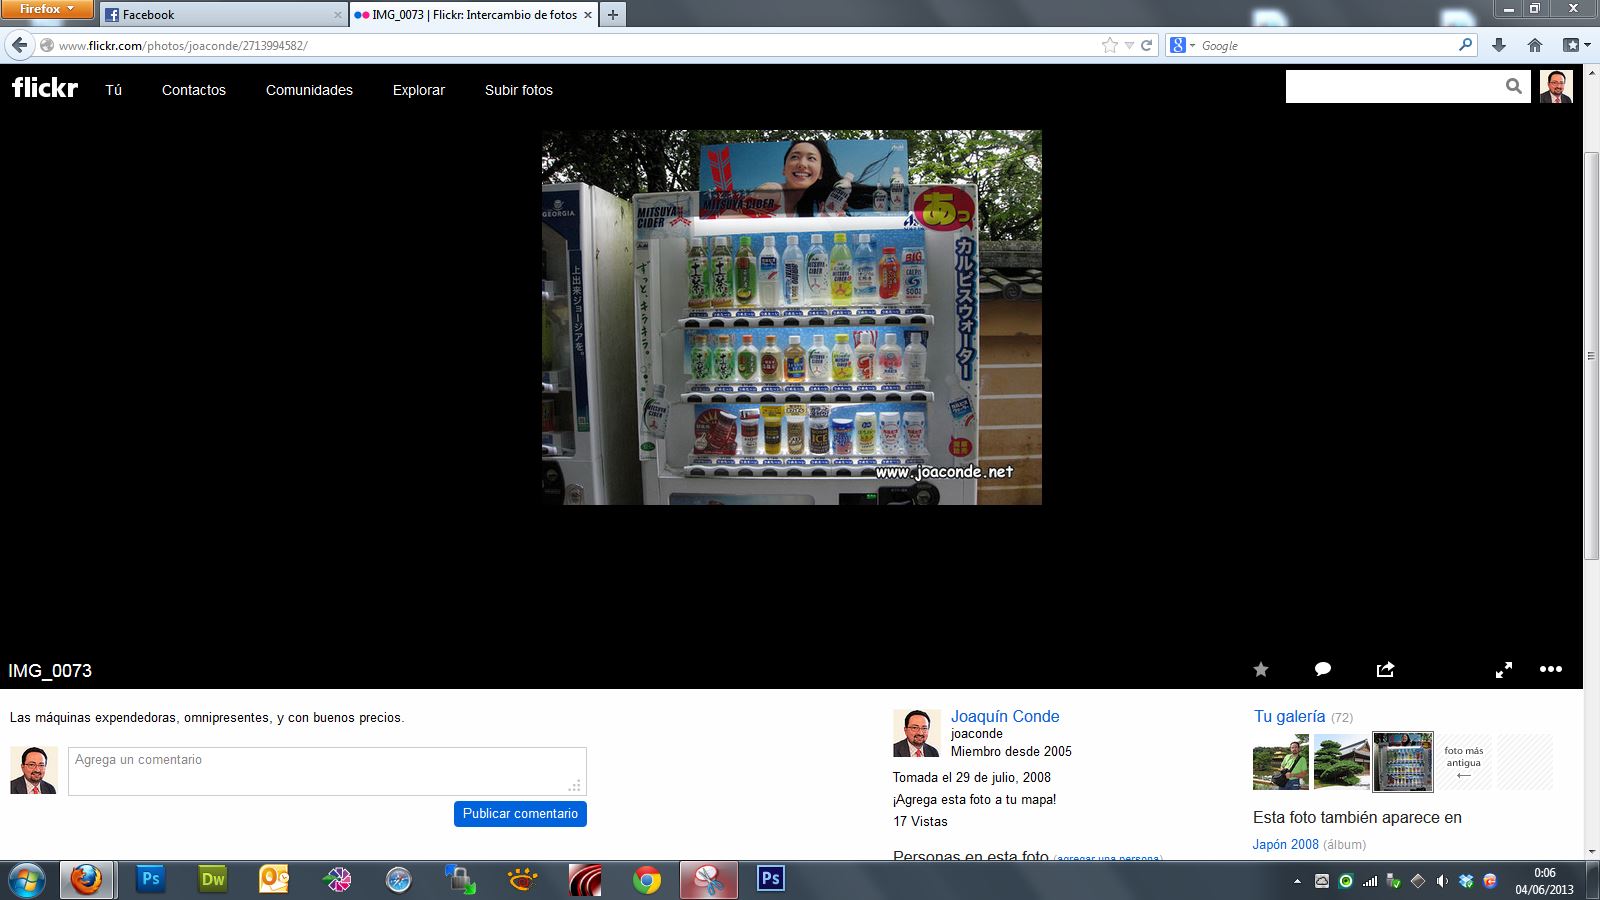Screen dimensions: 1600x900
Task: Open the Dropbox tray icon
Action: 1466,881
